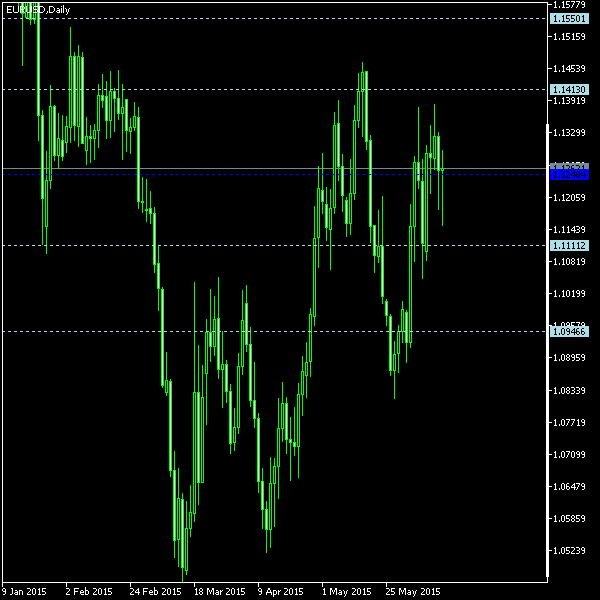
Task: Click the 1.14539 price scale value
Action: (569, 68)
